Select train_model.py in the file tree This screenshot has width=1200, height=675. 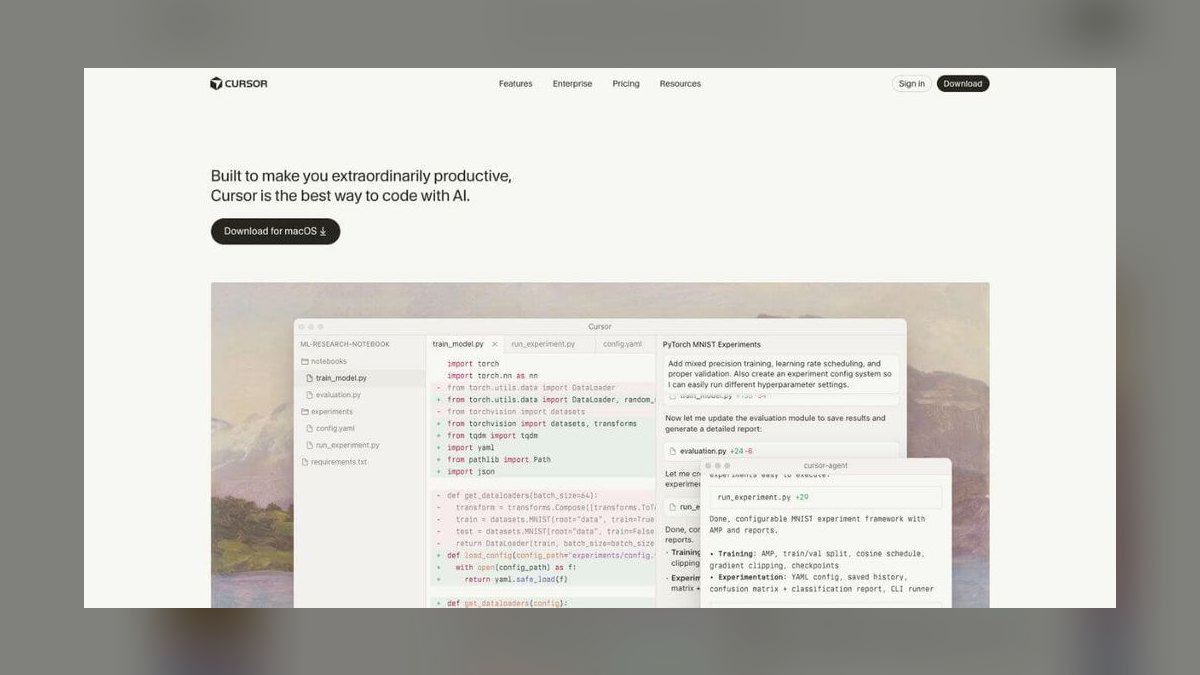[341, 378]
